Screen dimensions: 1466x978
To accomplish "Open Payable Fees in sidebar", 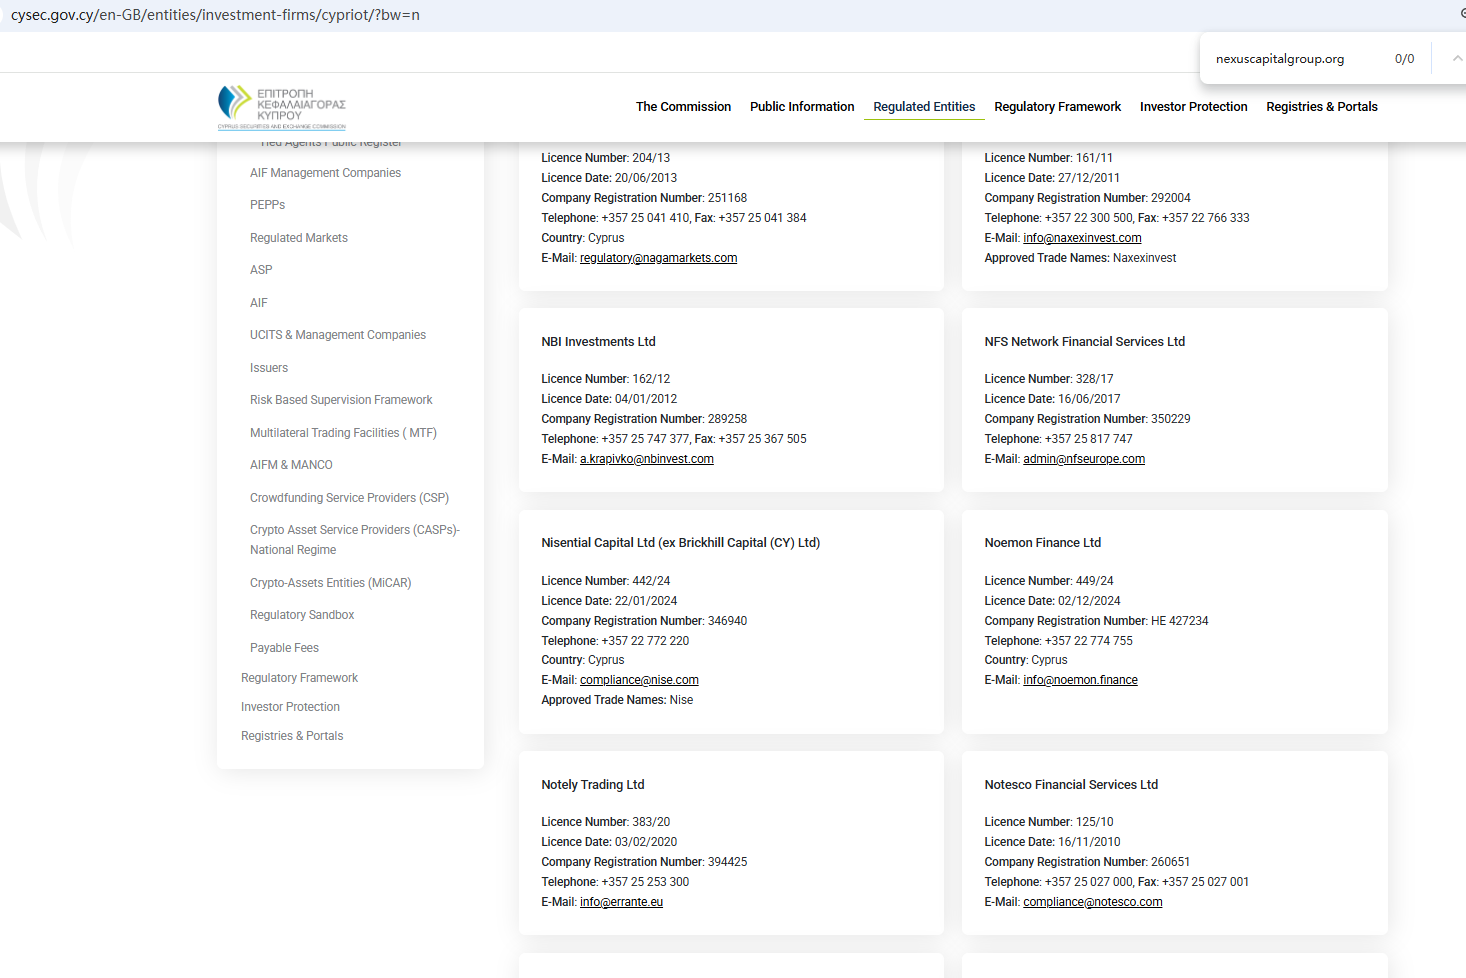I will pos(284,648).
